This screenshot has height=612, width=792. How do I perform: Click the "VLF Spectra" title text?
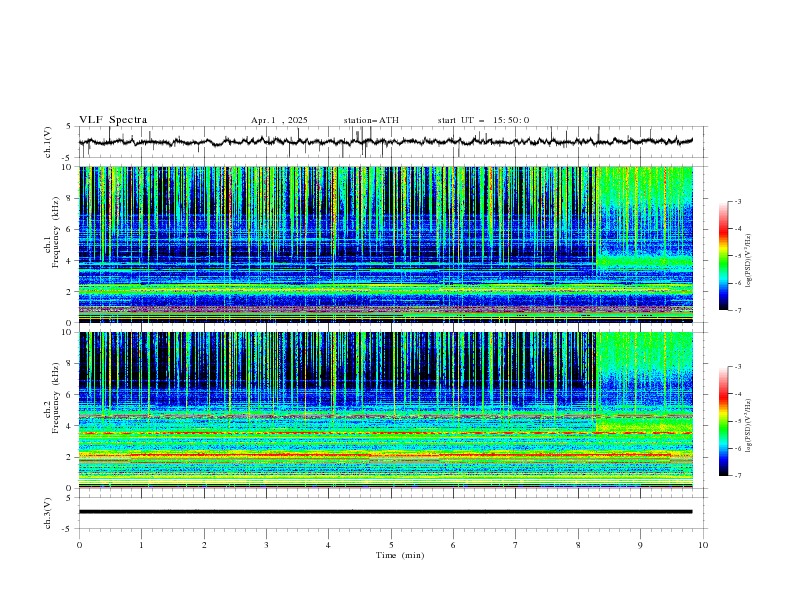[x=113, y=120]
